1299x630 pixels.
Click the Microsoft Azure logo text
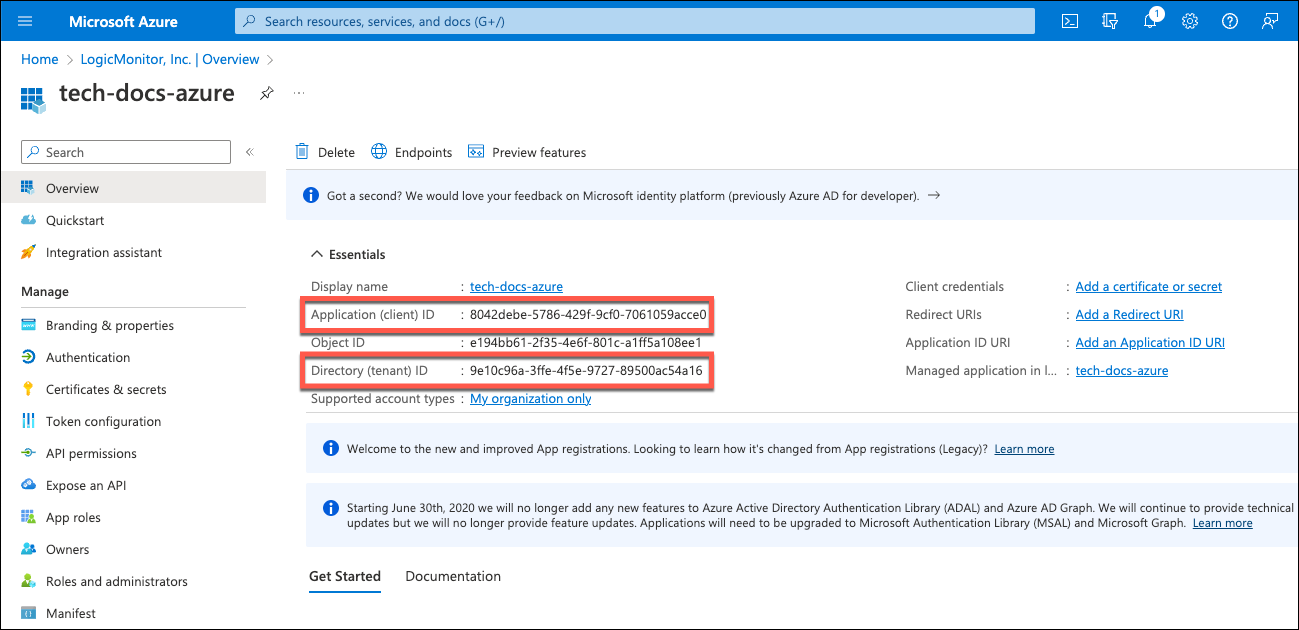(x=123, y=21)
